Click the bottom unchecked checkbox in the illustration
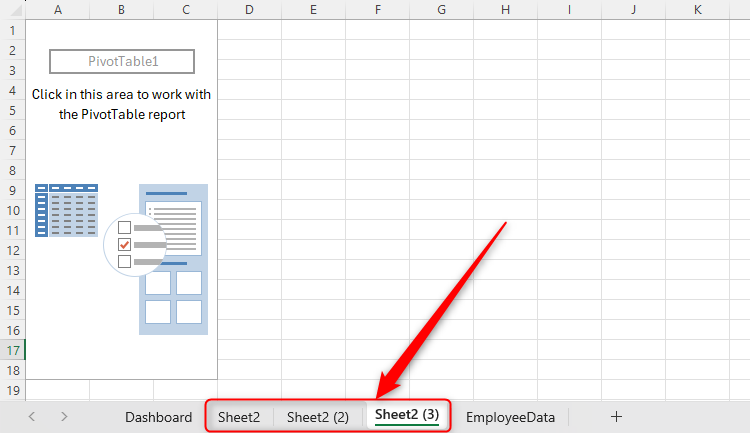The image size is (750, 433). click(124, 261)
